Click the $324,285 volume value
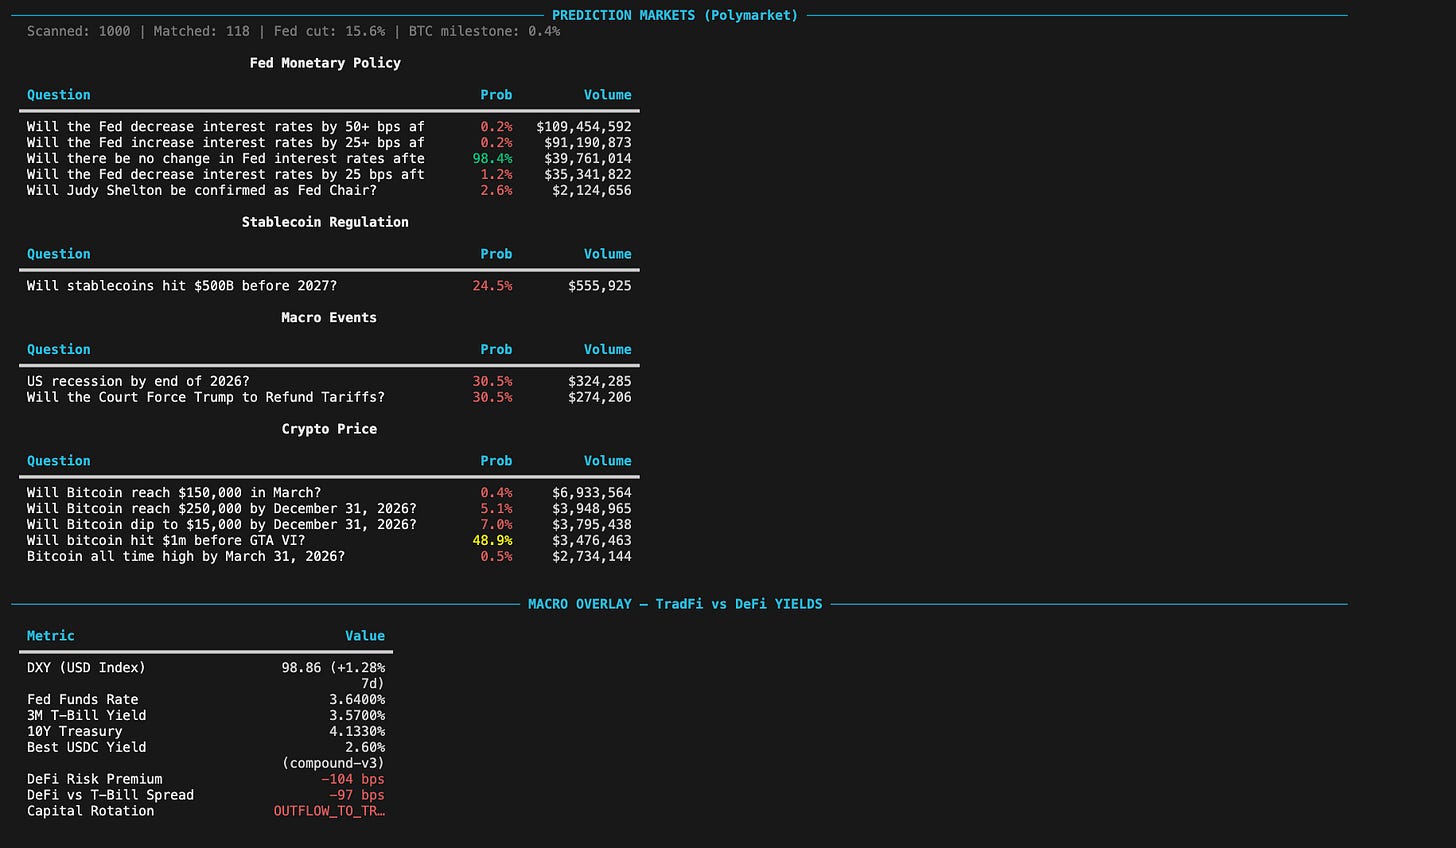 [x=600, y=381]
